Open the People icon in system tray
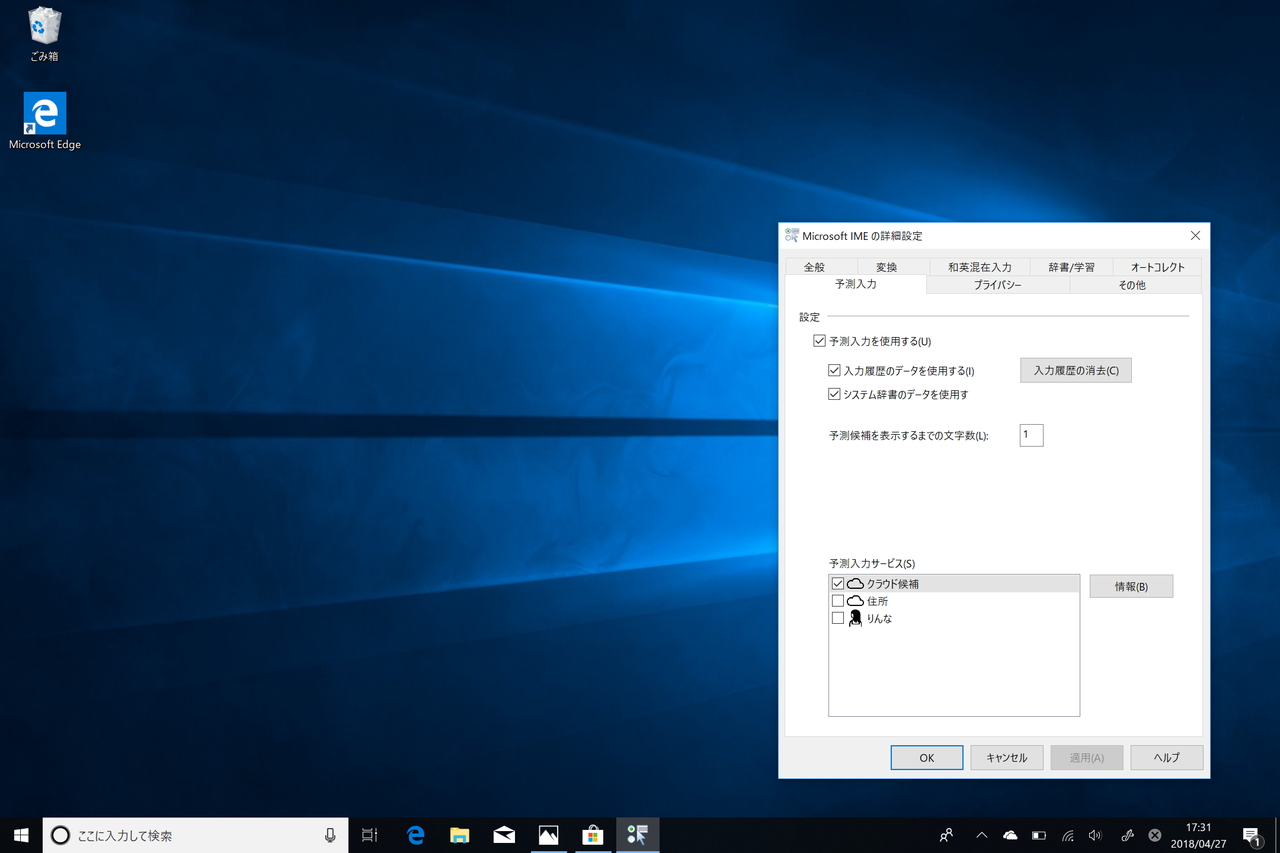1280x853 pixels. point(945,835)
